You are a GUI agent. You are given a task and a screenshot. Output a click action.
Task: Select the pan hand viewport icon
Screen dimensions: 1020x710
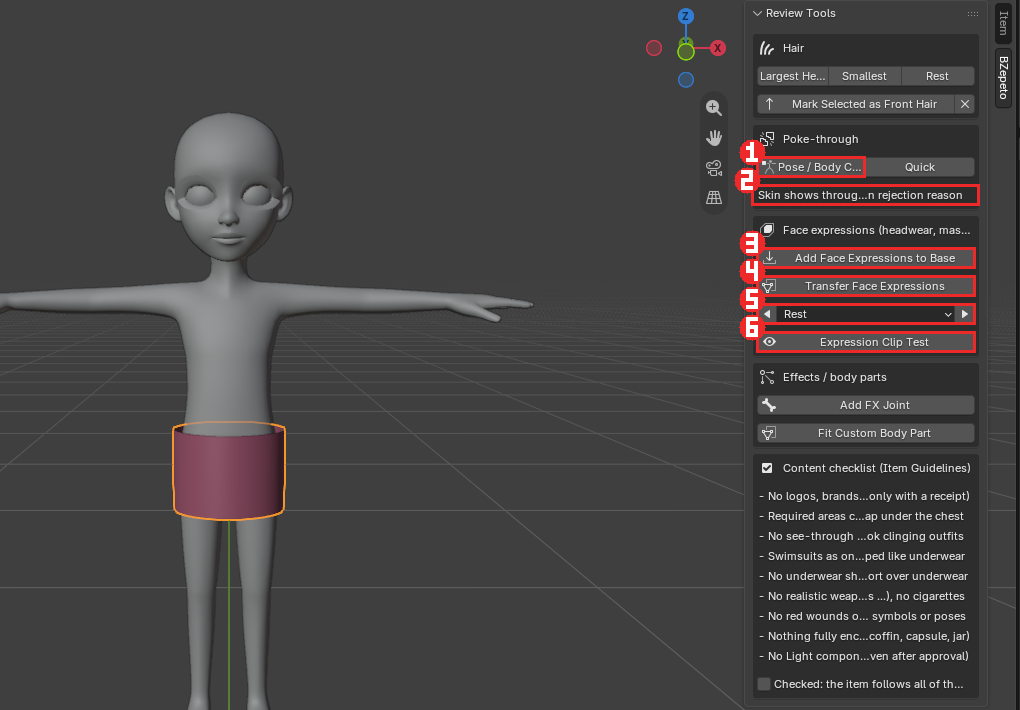coord(714,138)
